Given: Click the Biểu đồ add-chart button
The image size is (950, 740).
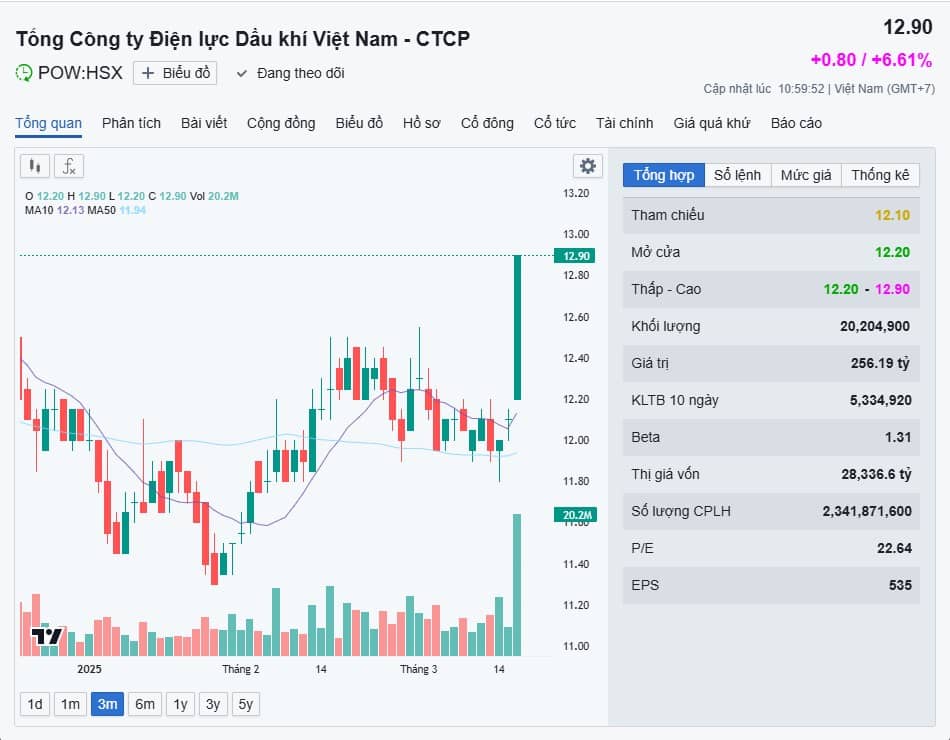Looking at the screenshot, I should coord(175,72).
